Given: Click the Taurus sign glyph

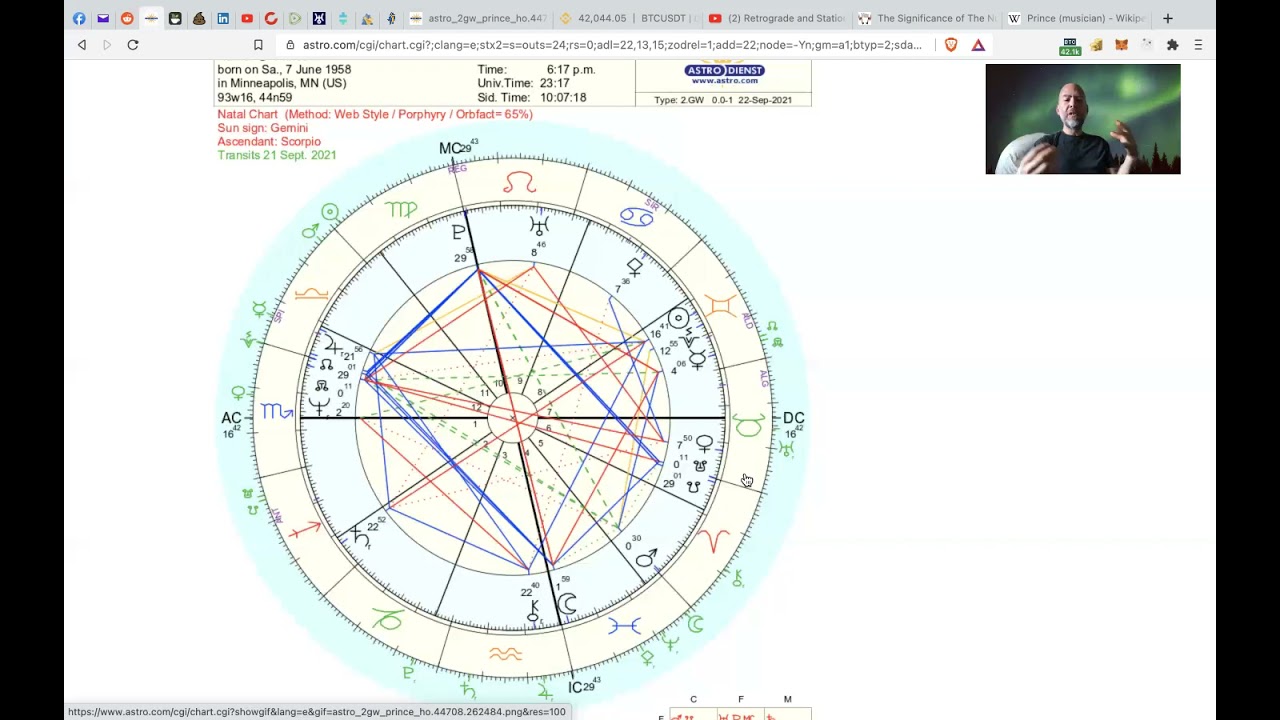Looking at the screenshot, I should click(x=748, y=426).
